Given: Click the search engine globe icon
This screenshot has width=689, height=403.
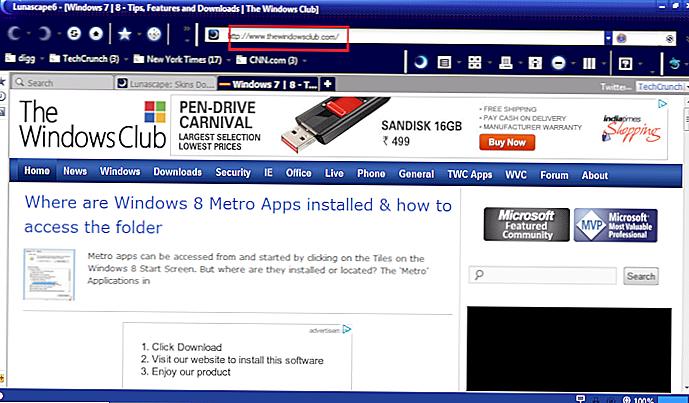Looking at the screenshot, I should (621, 39).
